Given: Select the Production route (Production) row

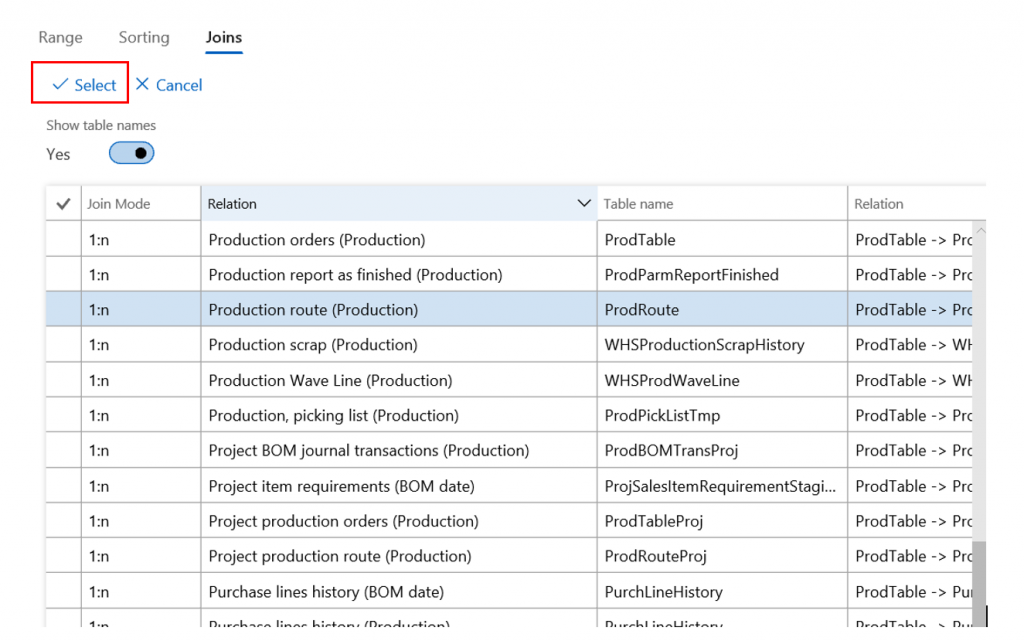Looking at the screenshot, I should pyautogui.click(x=313, y=310).
